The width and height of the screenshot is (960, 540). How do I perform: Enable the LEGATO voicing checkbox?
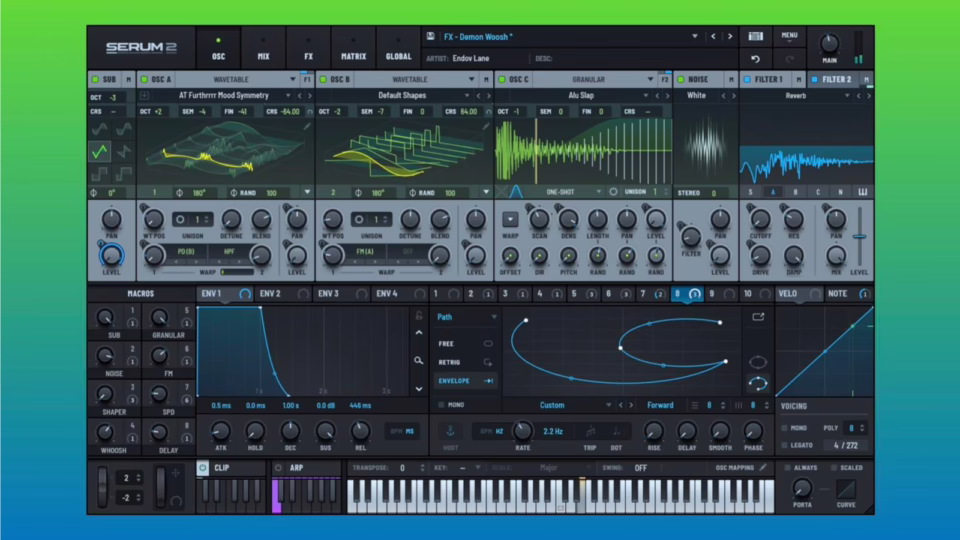pyautogui.click(x=785, y=446)
